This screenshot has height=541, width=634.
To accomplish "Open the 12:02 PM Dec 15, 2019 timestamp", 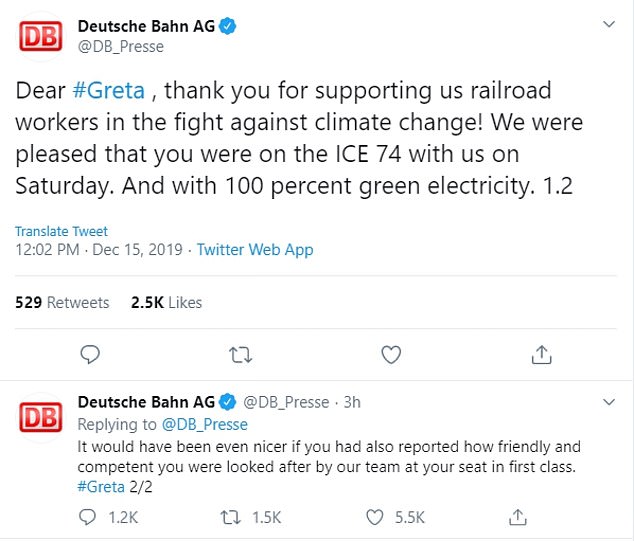I will click(97, 250).
